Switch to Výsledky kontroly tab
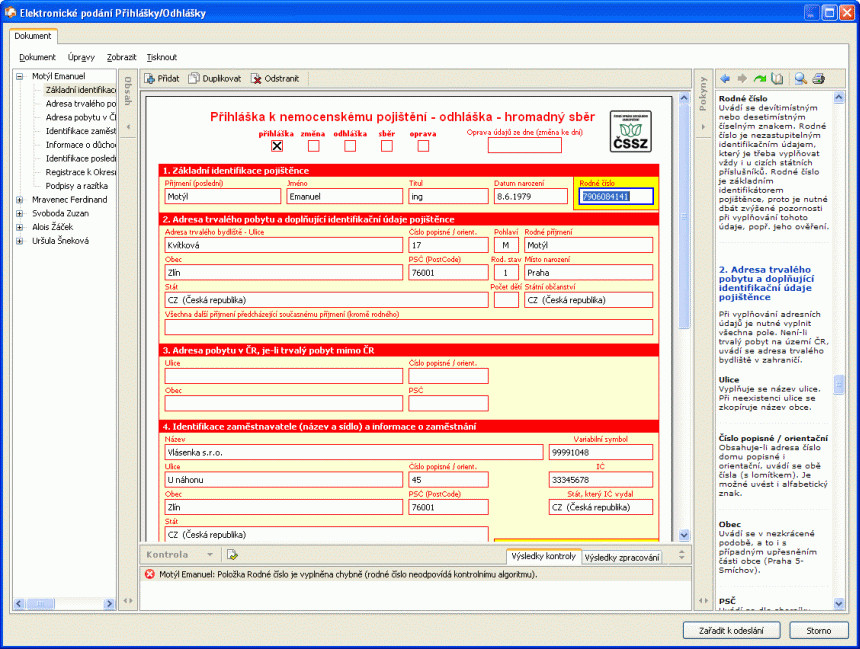860x649 pixels. point(544,556)
